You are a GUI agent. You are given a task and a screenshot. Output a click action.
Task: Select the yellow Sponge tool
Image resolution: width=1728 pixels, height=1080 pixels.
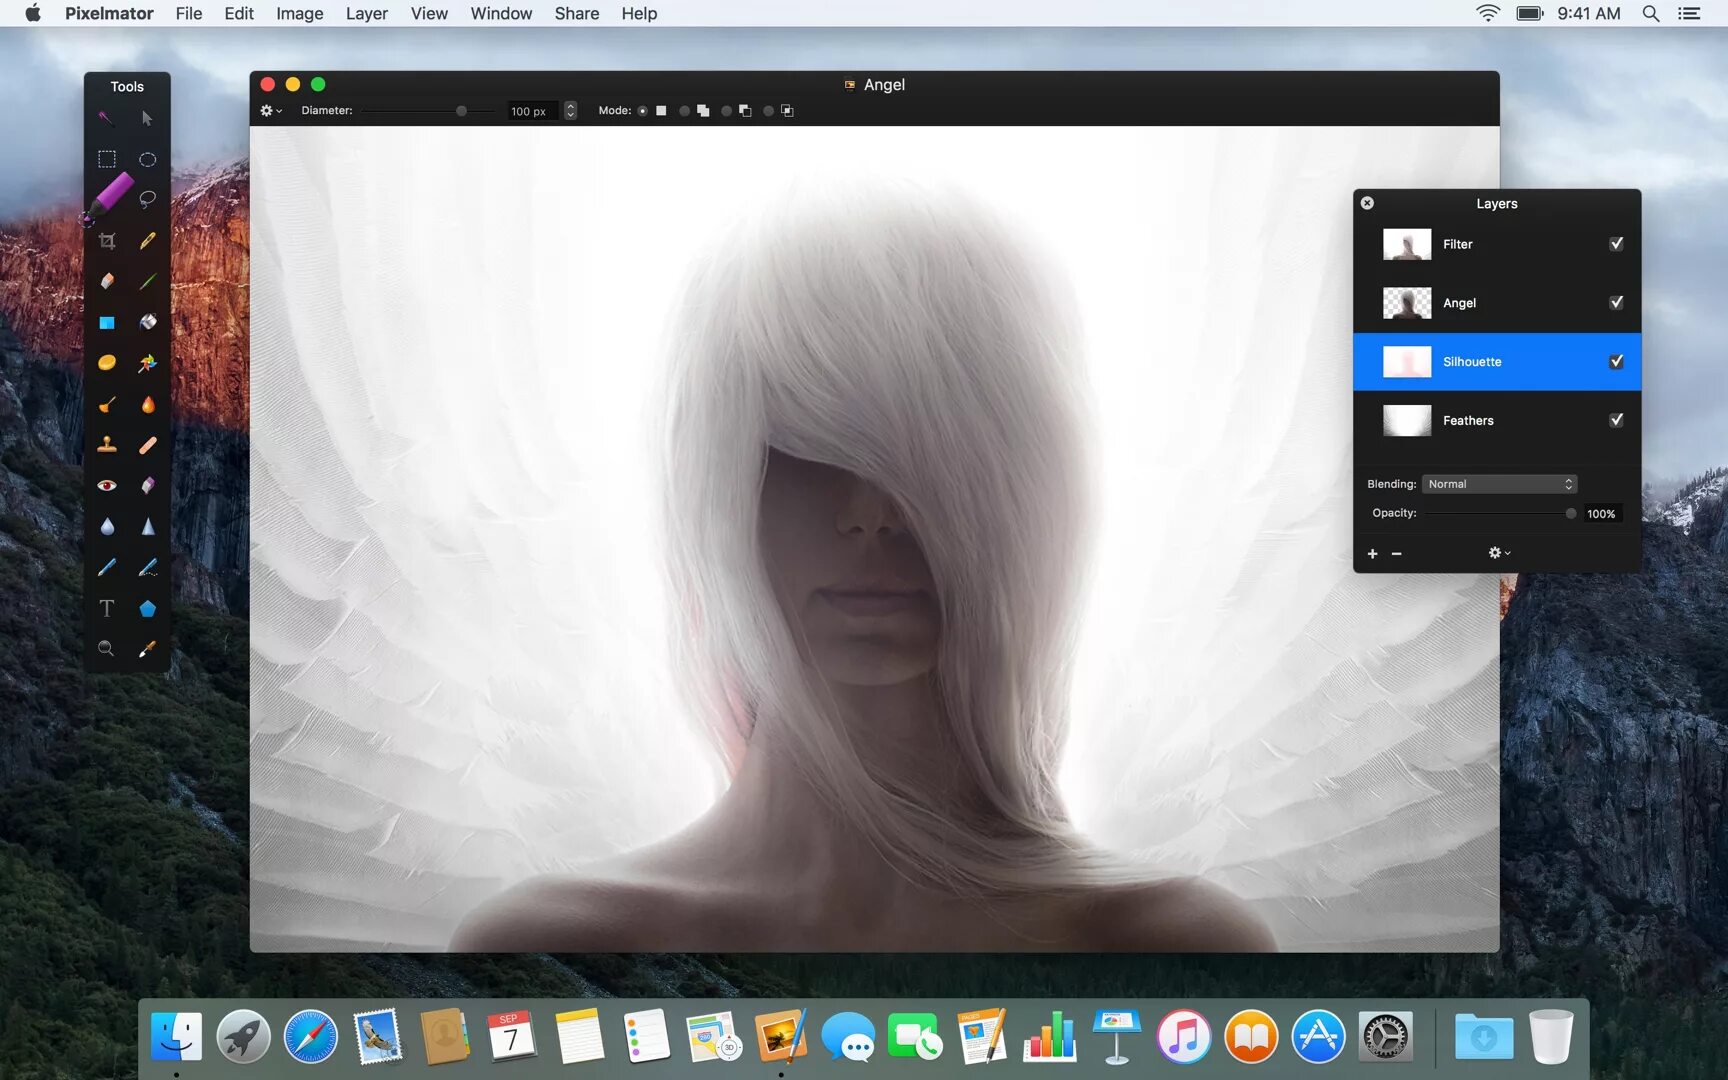[107, 363]
